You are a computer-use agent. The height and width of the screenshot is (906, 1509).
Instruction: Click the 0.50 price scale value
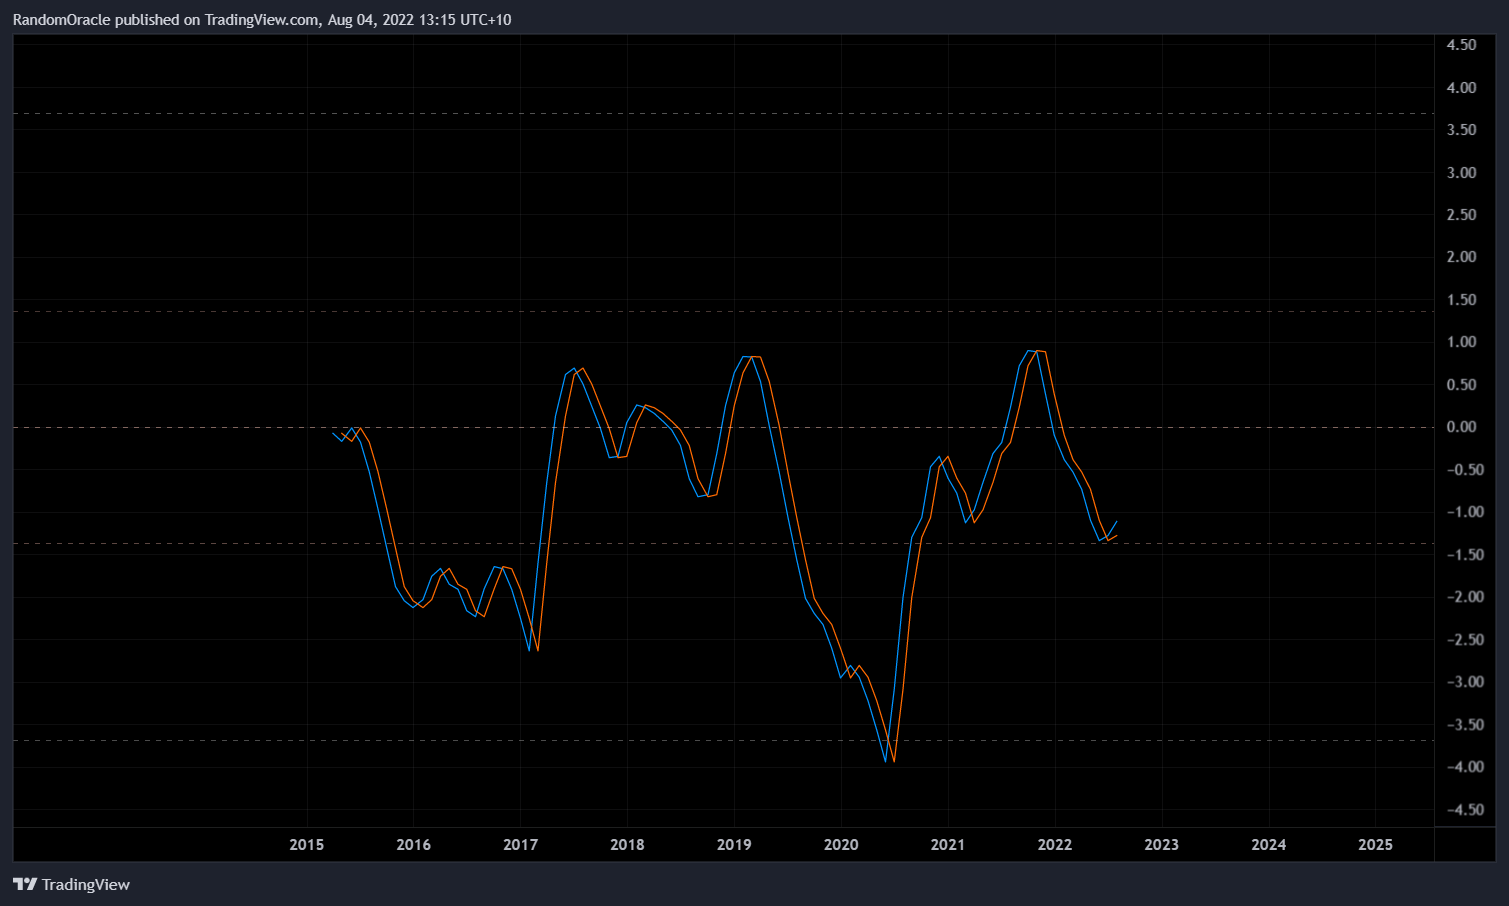point(1461,385)
